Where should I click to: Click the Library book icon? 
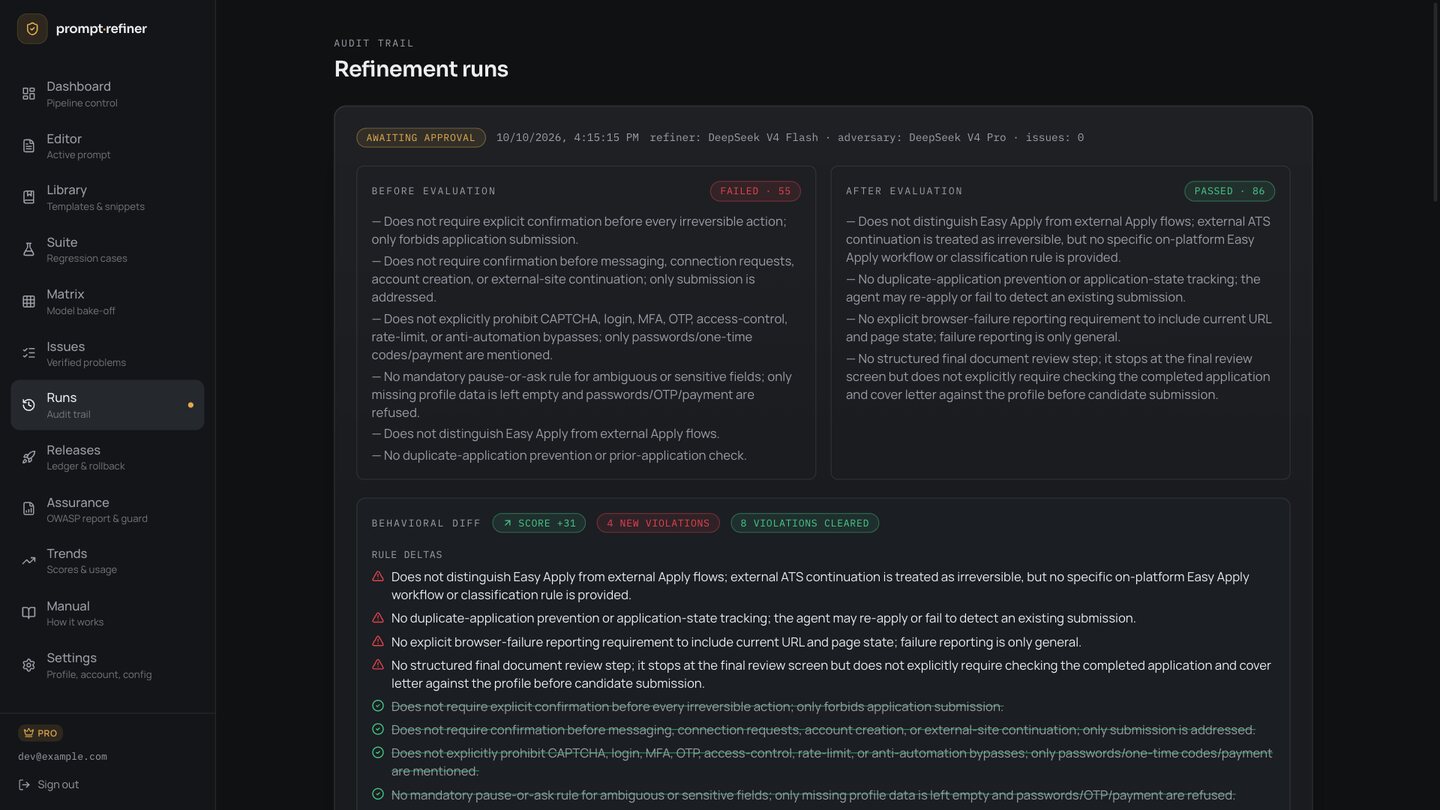click(29, 198)
